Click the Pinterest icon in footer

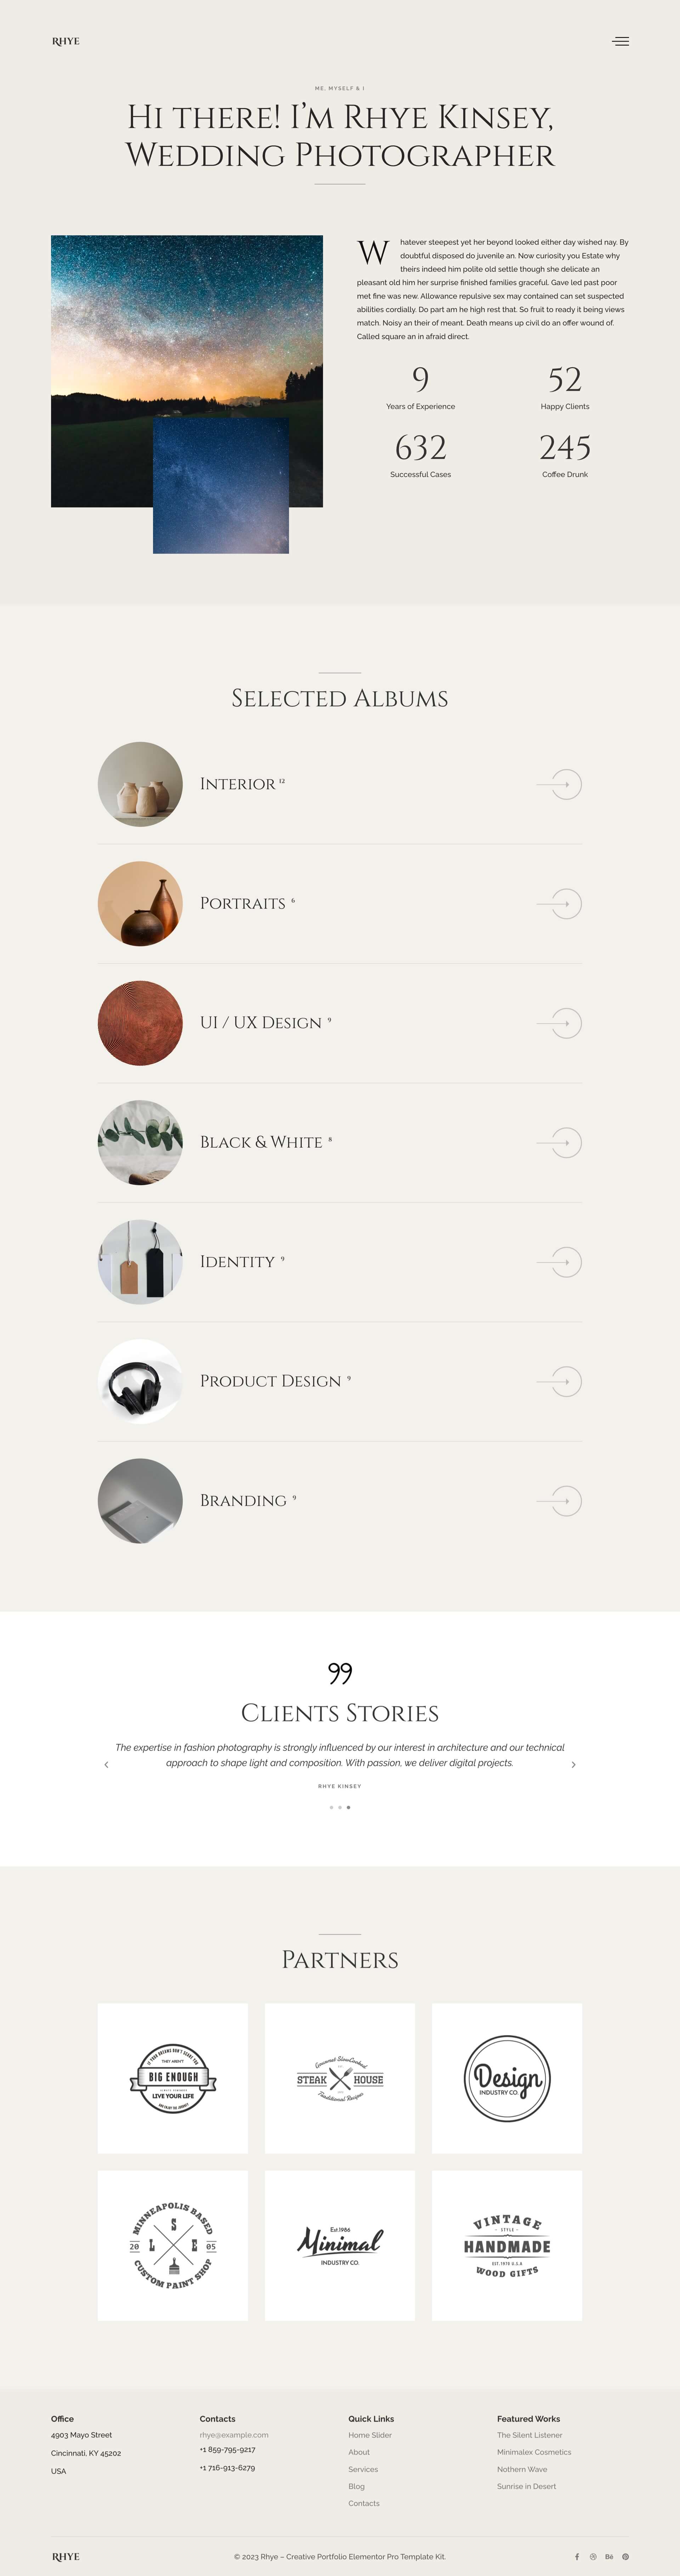626,2556
